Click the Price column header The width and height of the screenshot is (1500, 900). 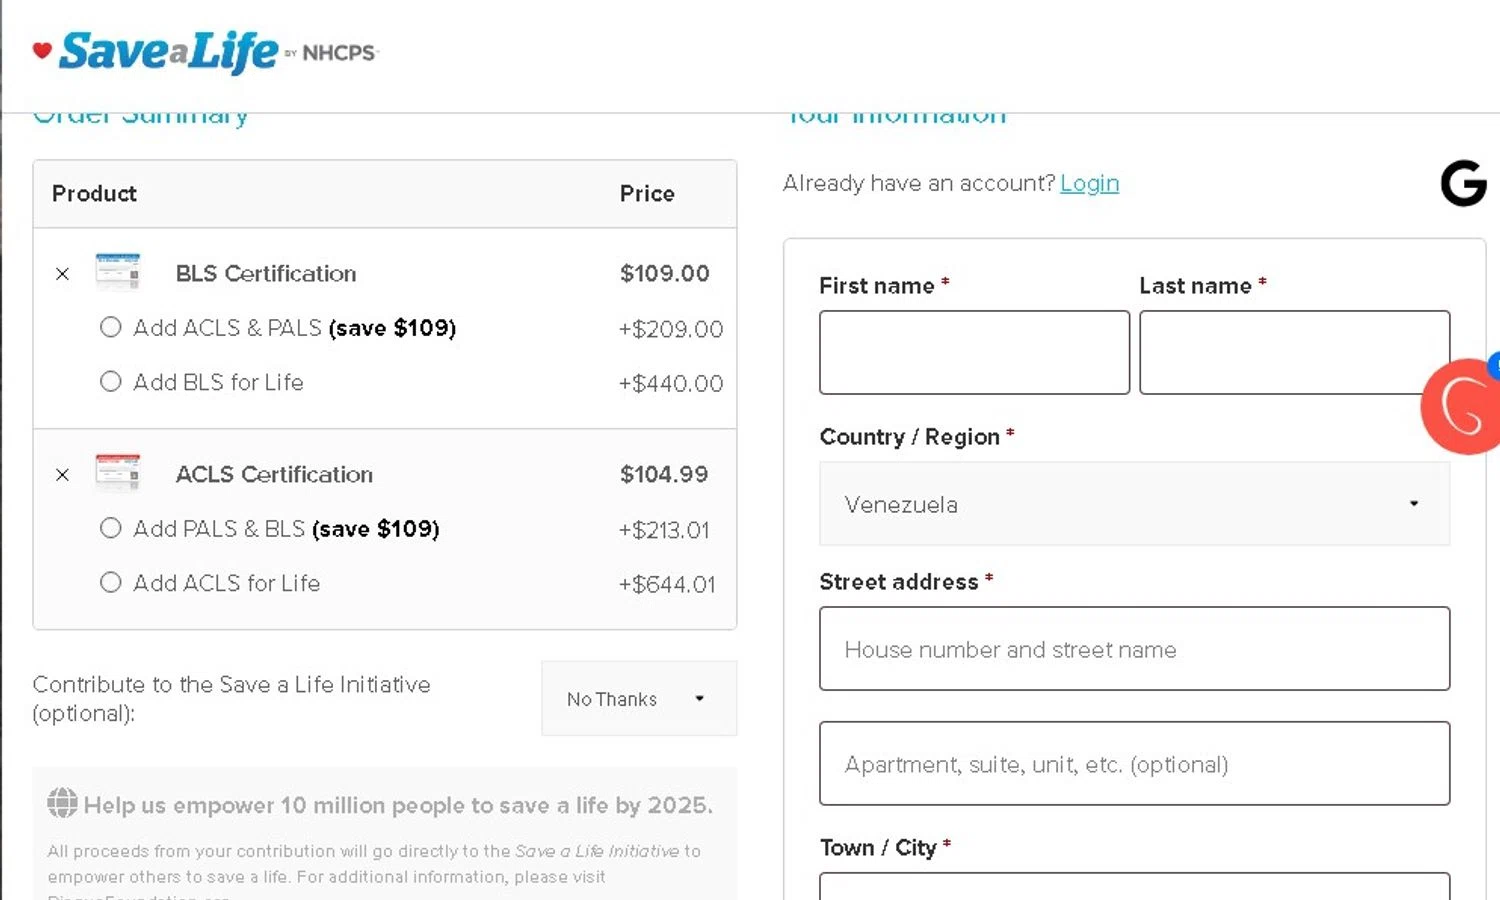[x=647, y=194]
